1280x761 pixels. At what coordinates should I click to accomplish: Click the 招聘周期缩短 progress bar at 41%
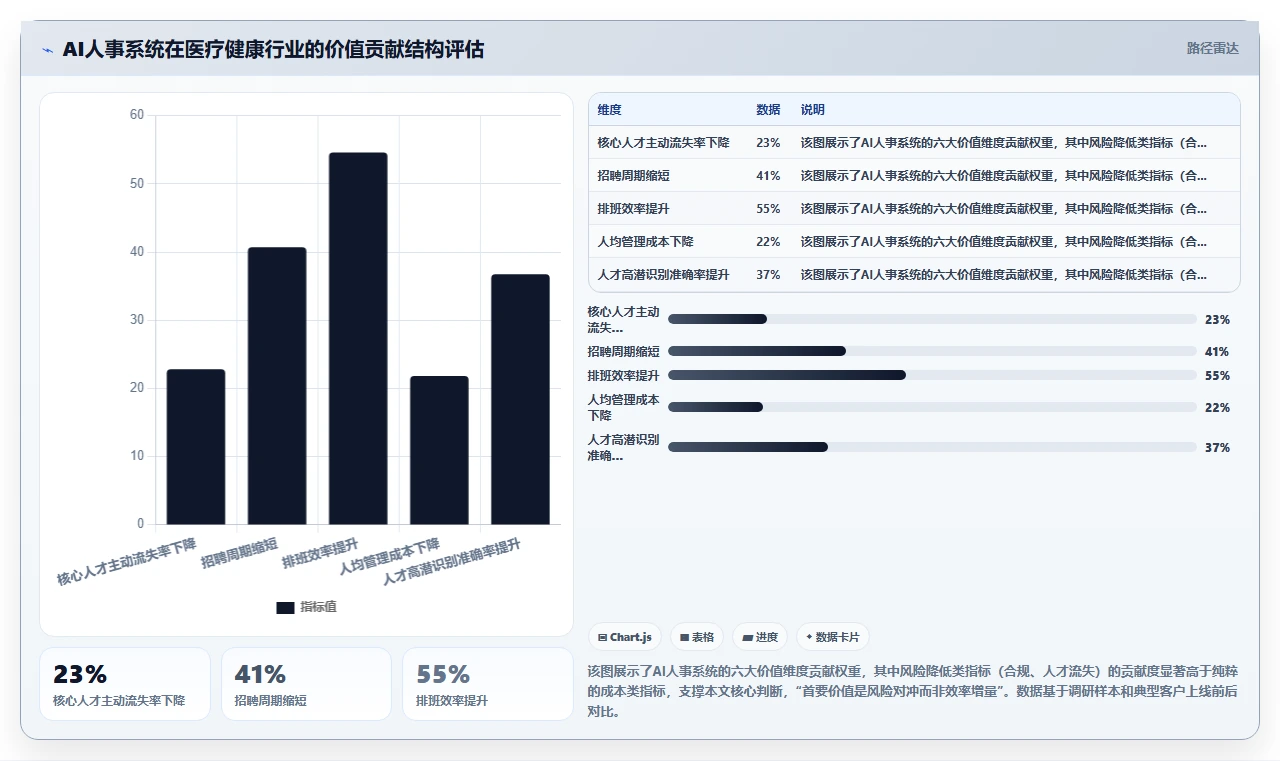pos(932,351)
